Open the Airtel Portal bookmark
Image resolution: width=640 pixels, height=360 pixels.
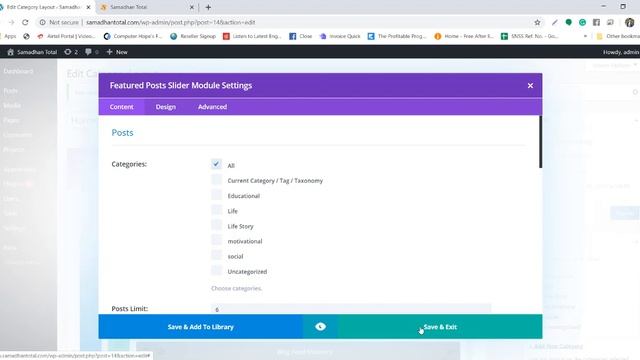pyautogui.click(x=66, y=36)
